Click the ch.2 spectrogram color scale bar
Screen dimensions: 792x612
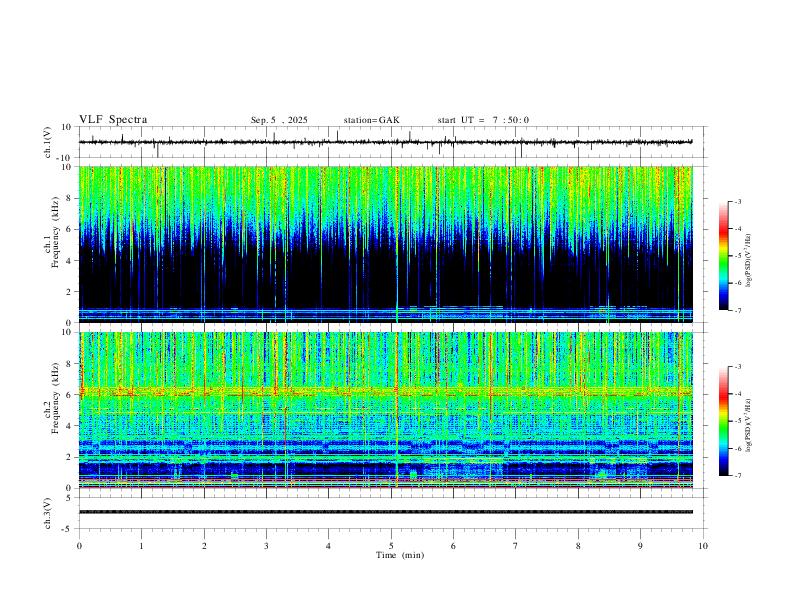(x=723, y=421)
